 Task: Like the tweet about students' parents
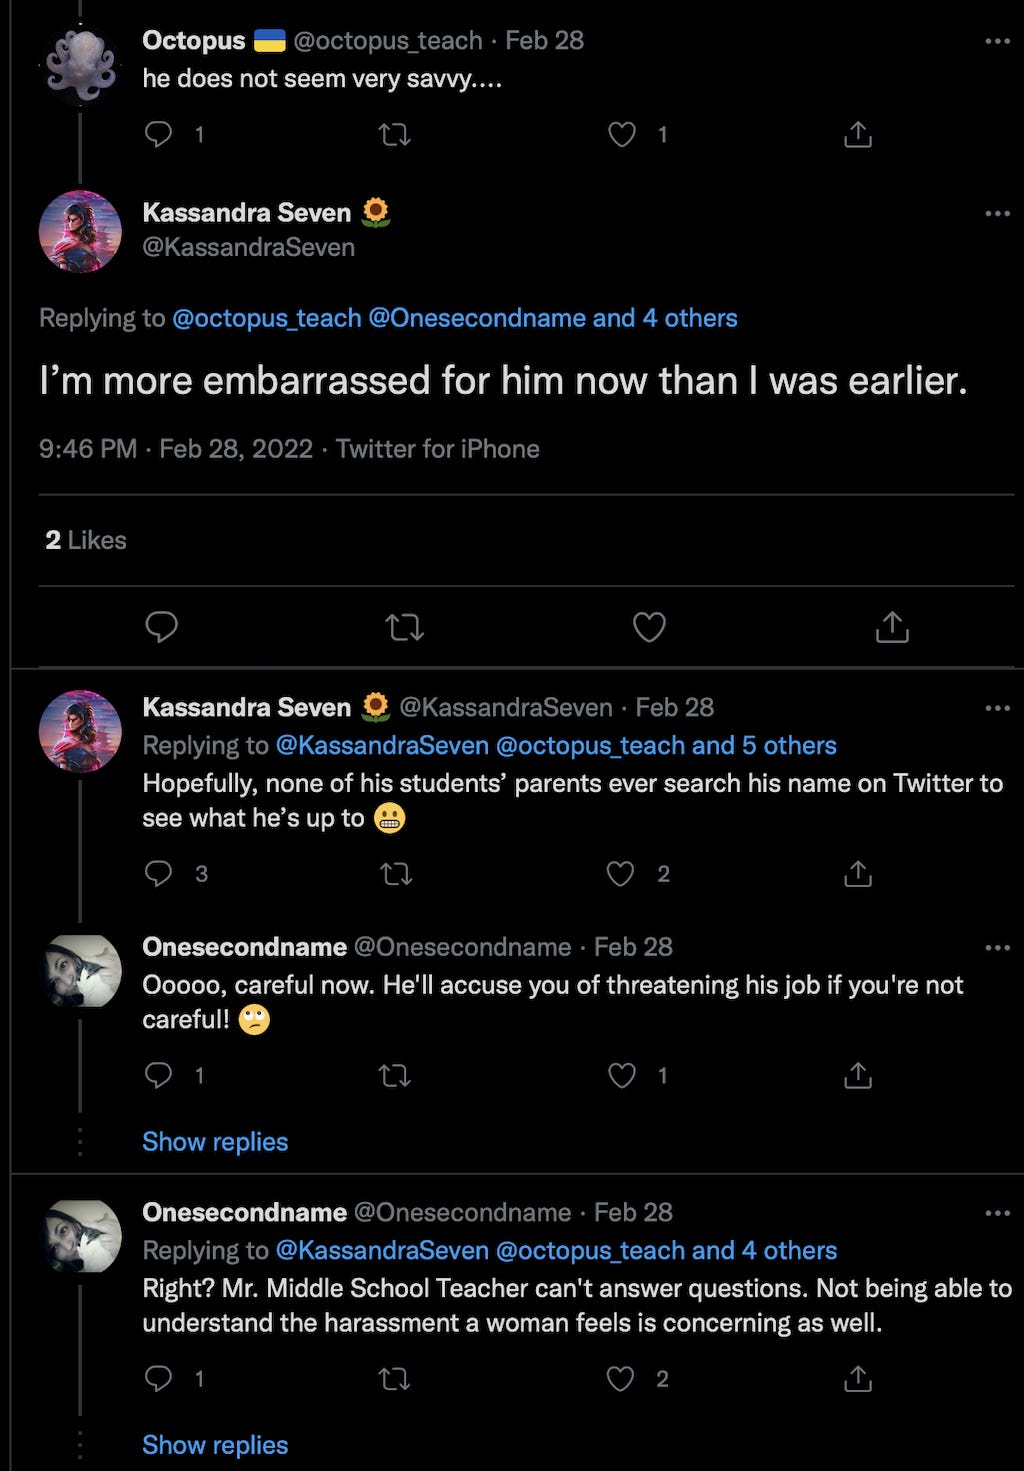click(x=621, y=873)
